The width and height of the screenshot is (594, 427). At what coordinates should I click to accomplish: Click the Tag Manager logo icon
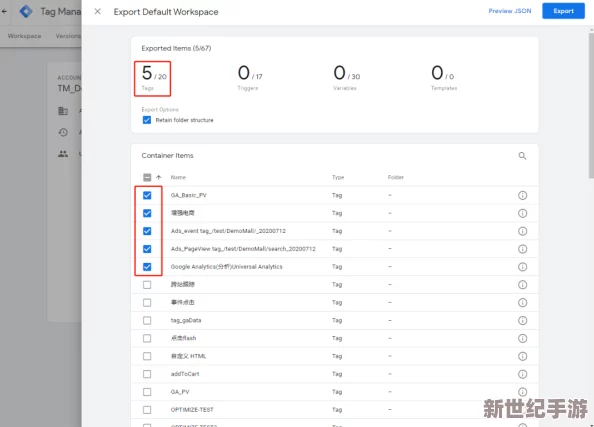point(26,11)
